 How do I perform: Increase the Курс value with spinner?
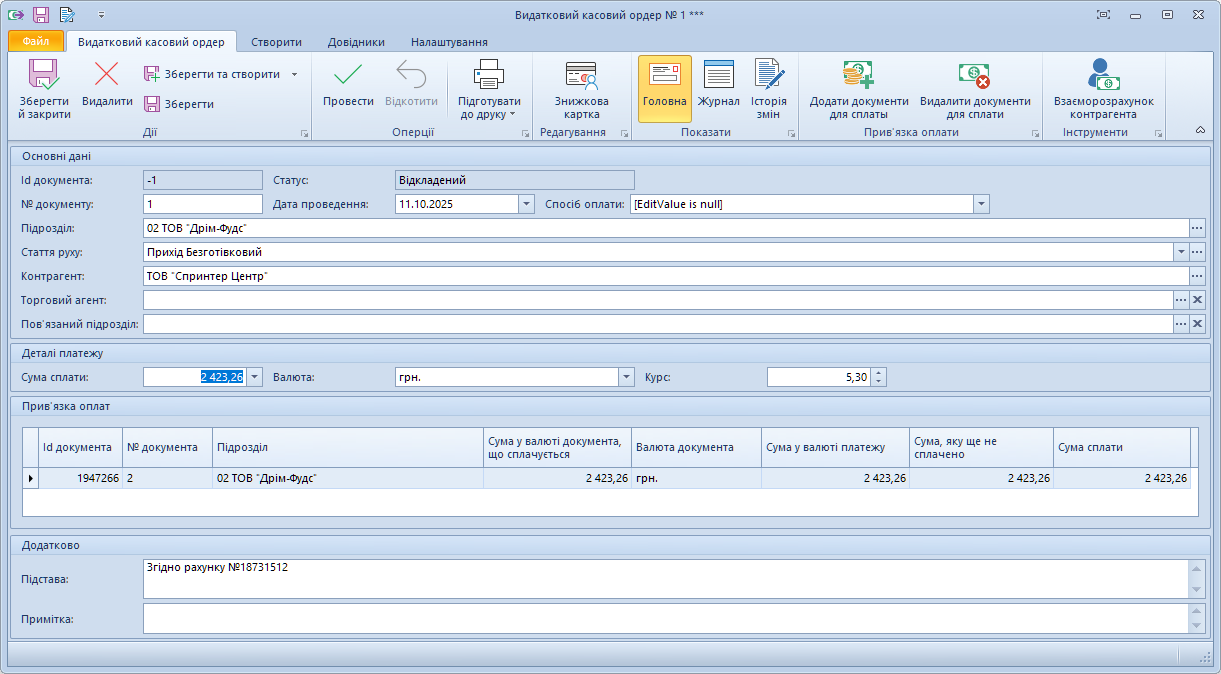point(878,372)
